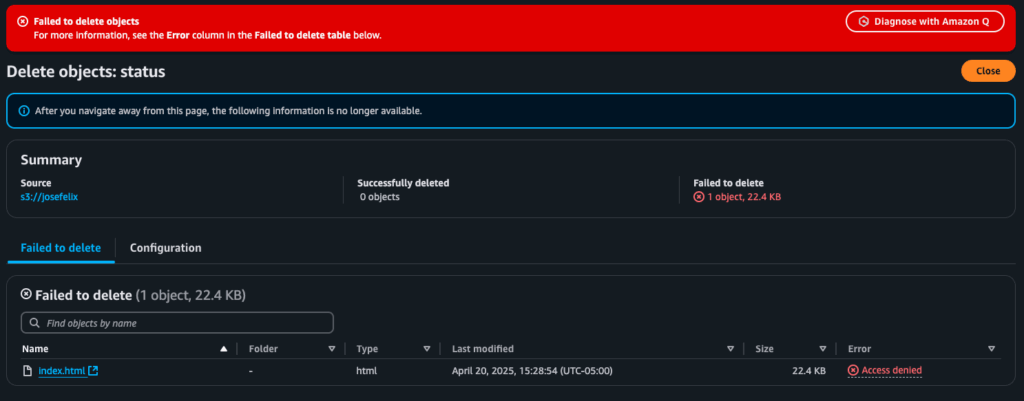This screenshot has width=1024, height=401.
Task: Select the Failed to delete tab
Action: (x=61, y=248)
